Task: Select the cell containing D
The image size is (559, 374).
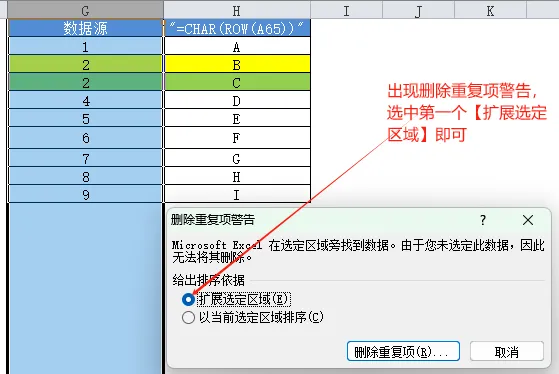Action: pyautogui.click(x=237, y=100)
